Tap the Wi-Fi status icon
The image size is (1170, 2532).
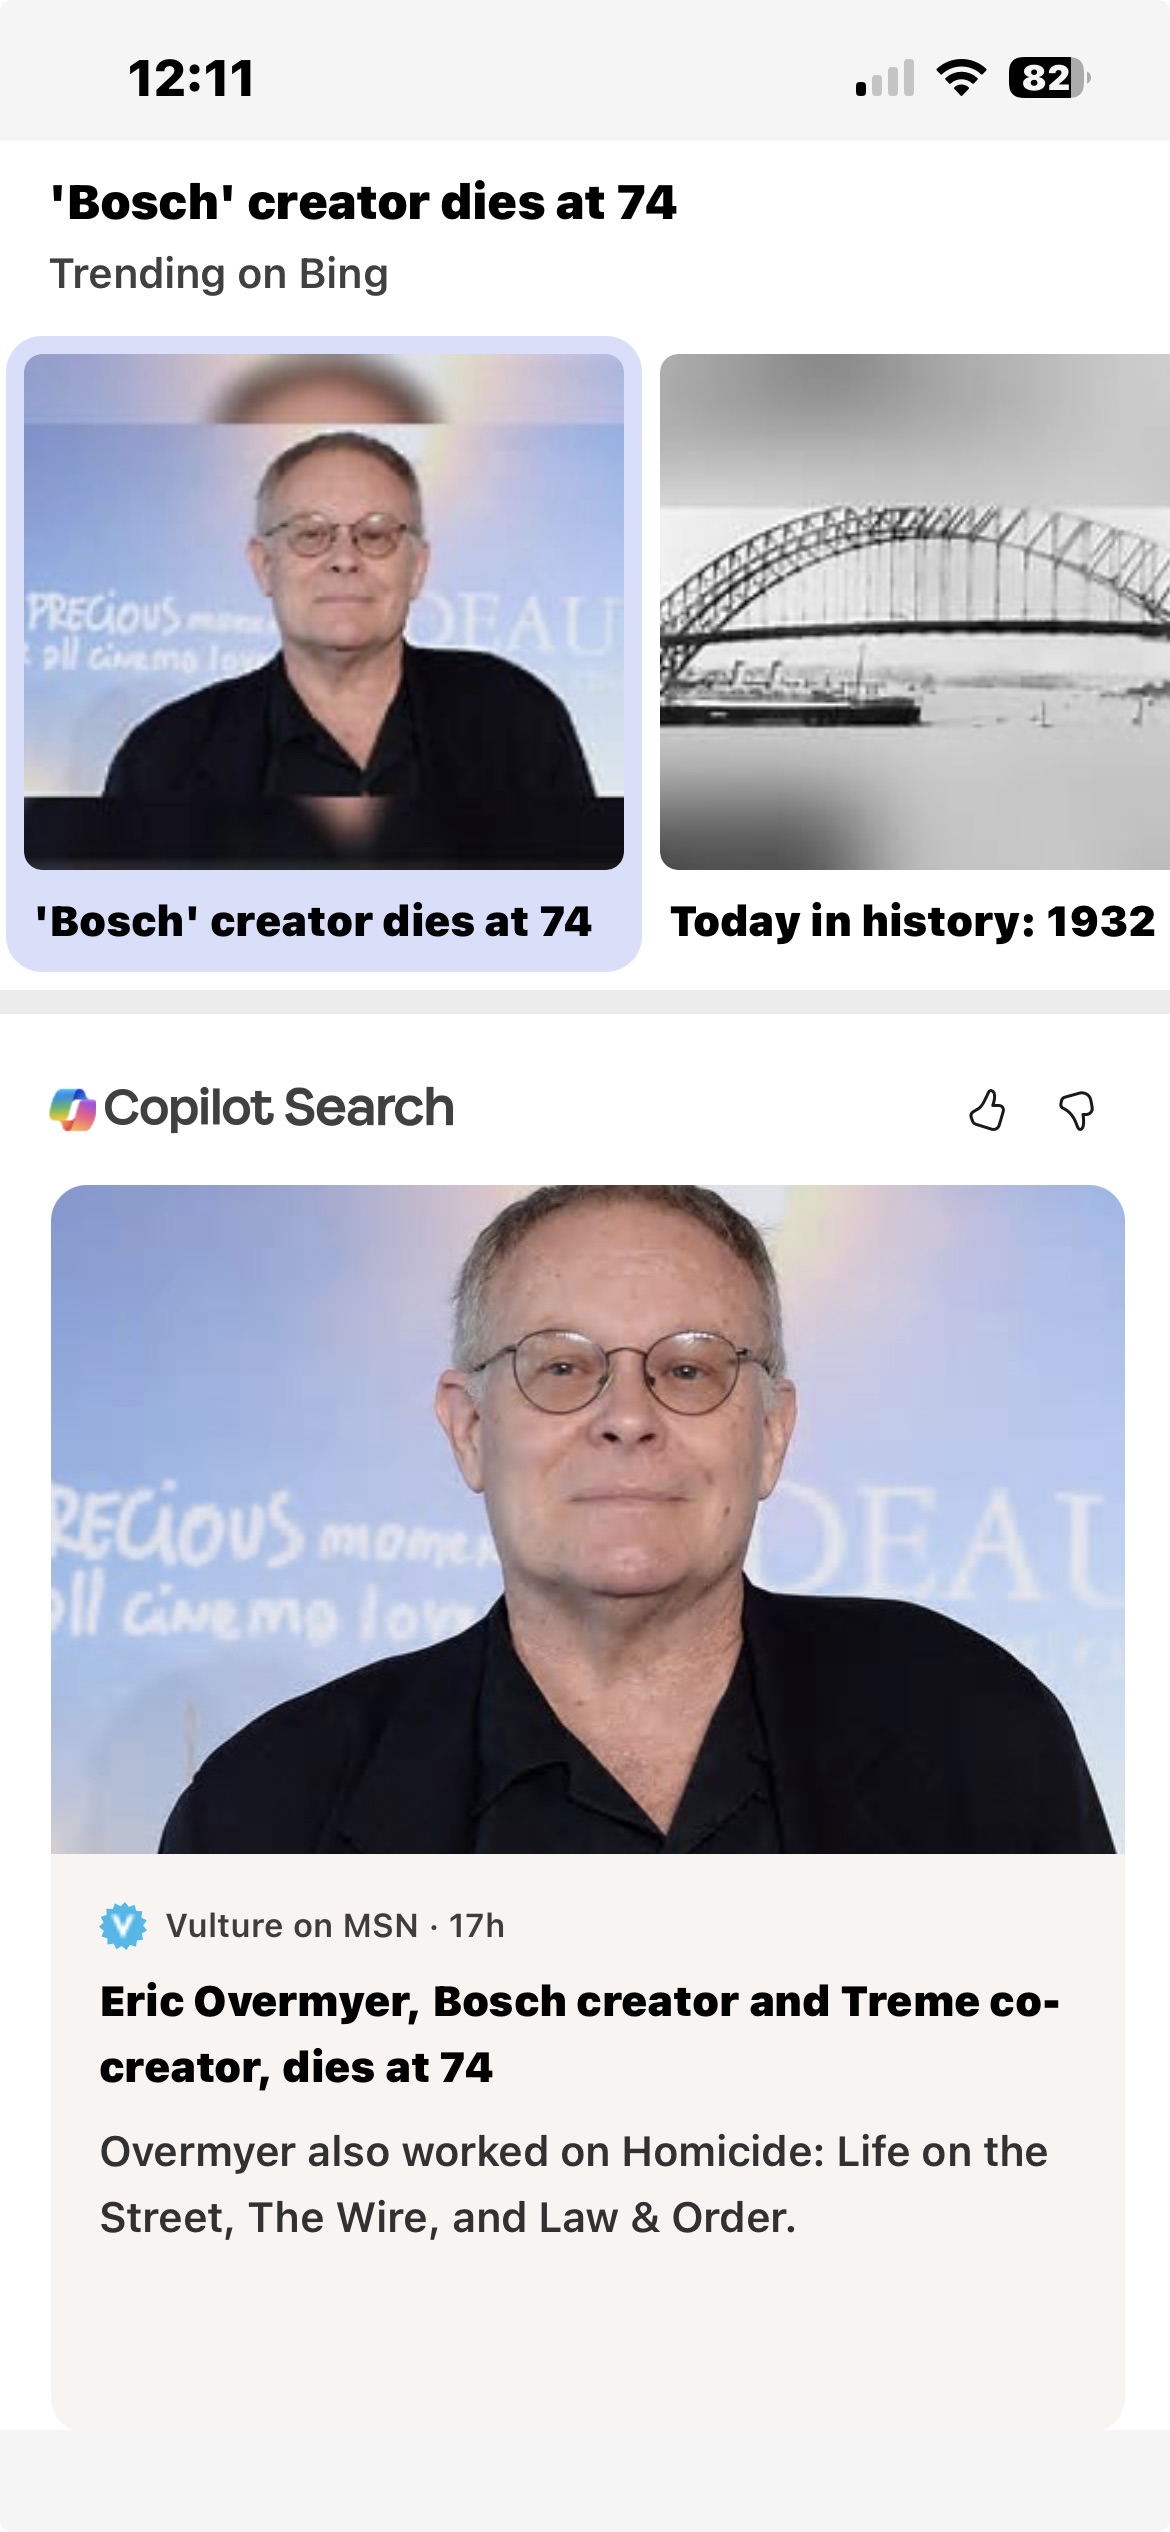point(961,77)
